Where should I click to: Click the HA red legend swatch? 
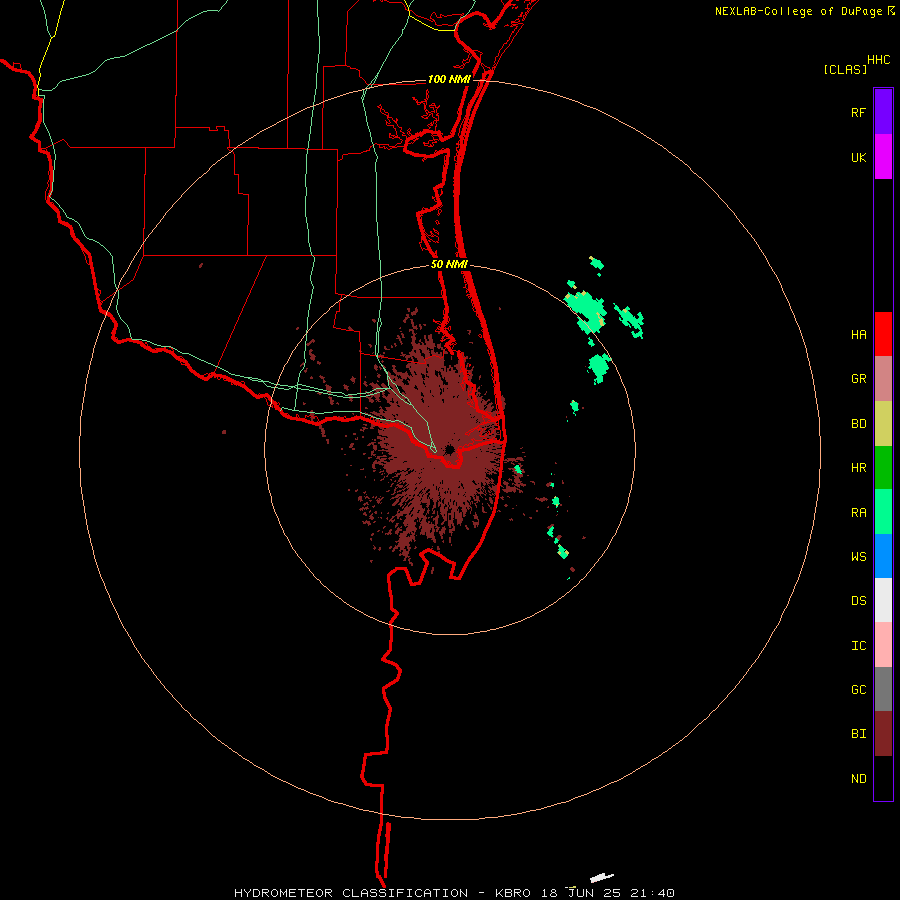883,334
